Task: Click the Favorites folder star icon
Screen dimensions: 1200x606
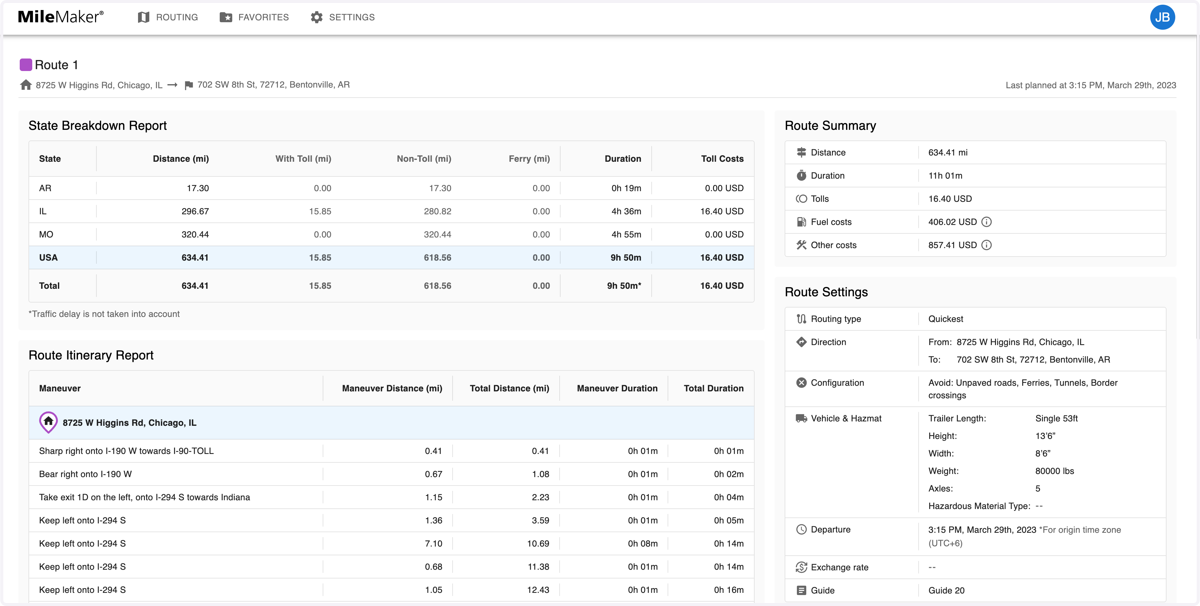Action: (226, 17)
